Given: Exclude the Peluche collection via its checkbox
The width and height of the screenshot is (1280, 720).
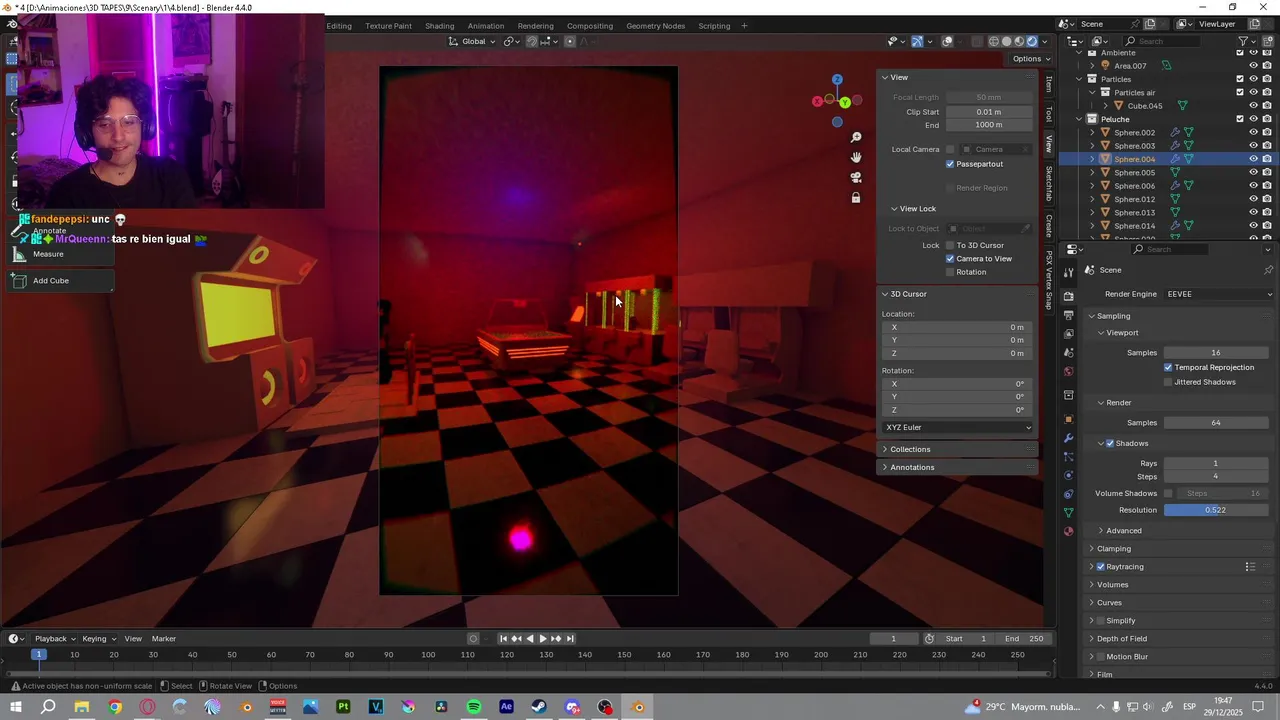Looking at the screenshot, I should [x=1240, y=119].
